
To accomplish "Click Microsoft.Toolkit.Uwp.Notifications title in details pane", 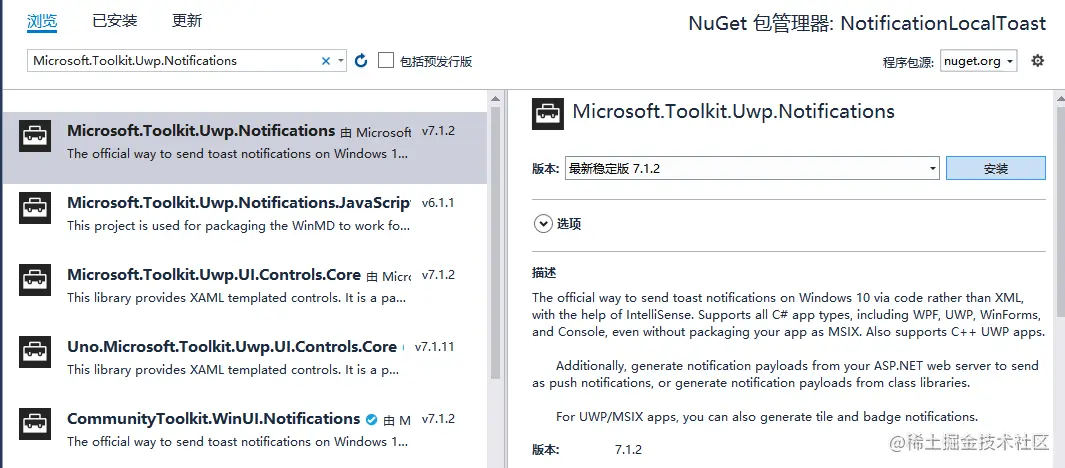I will pyautogui.click(x=734, y=111).
